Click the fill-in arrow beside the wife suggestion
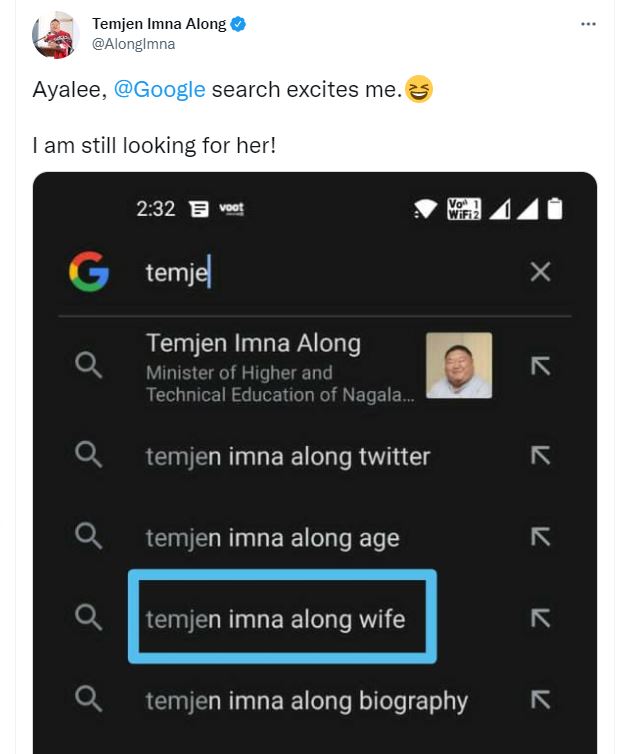This screenshot has width=629, height=754. click(x=540, y=619)
